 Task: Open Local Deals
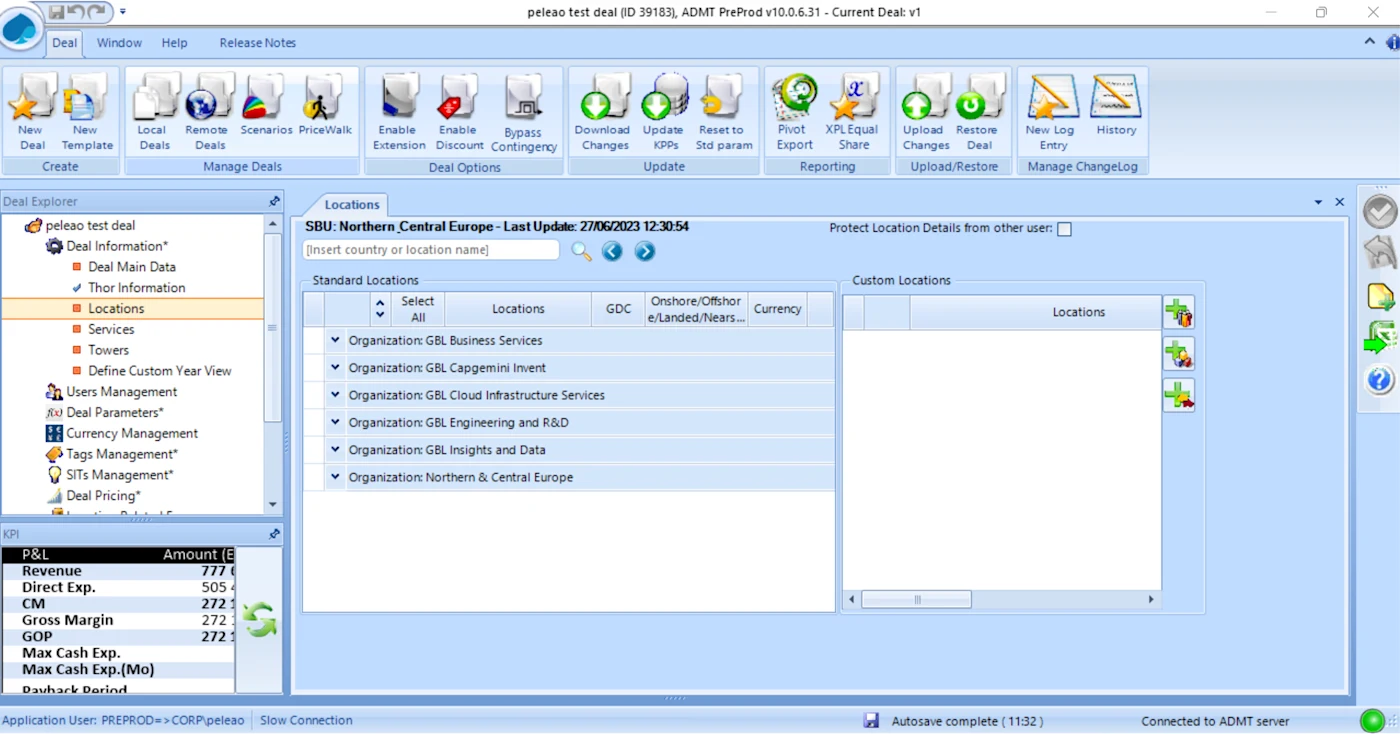153,113
